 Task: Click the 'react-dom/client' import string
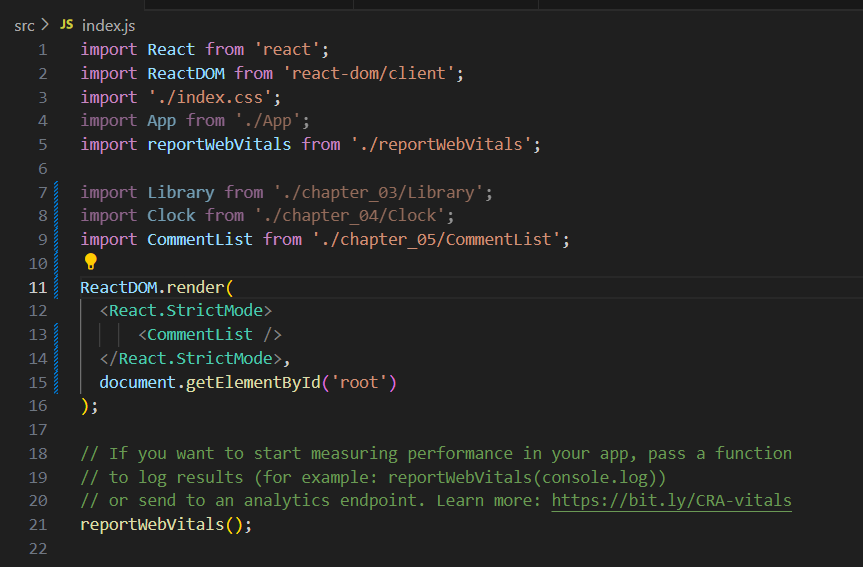tap(369, 73)
